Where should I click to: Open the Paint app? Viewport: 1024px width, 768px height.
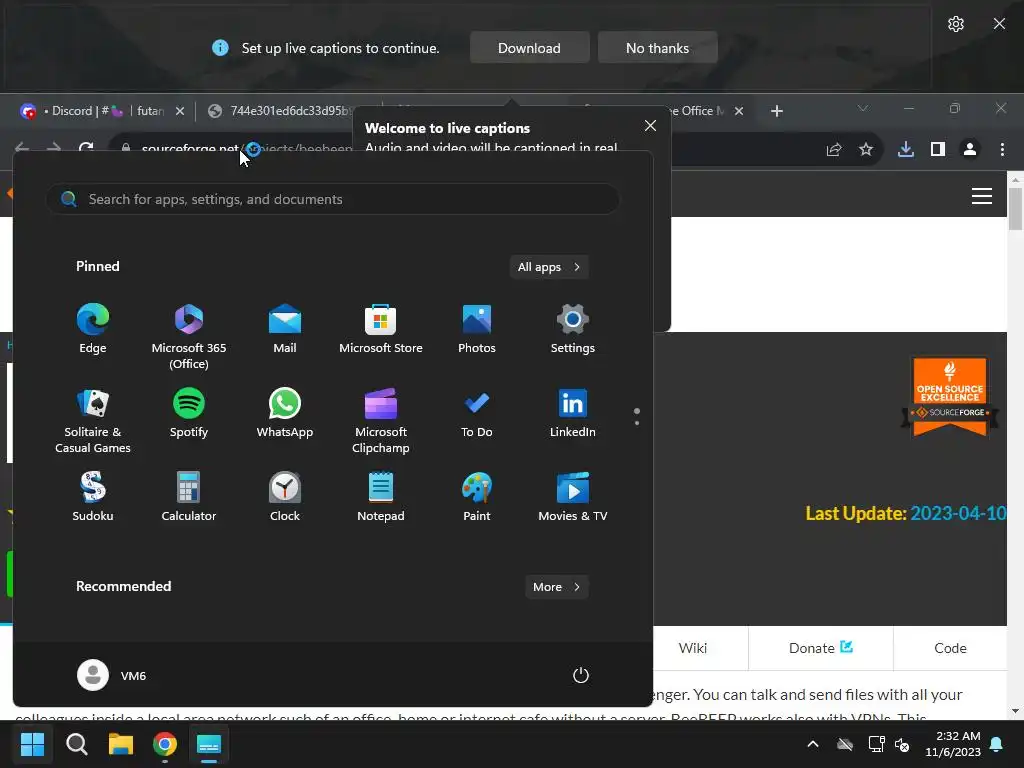(x=477, y=496)
